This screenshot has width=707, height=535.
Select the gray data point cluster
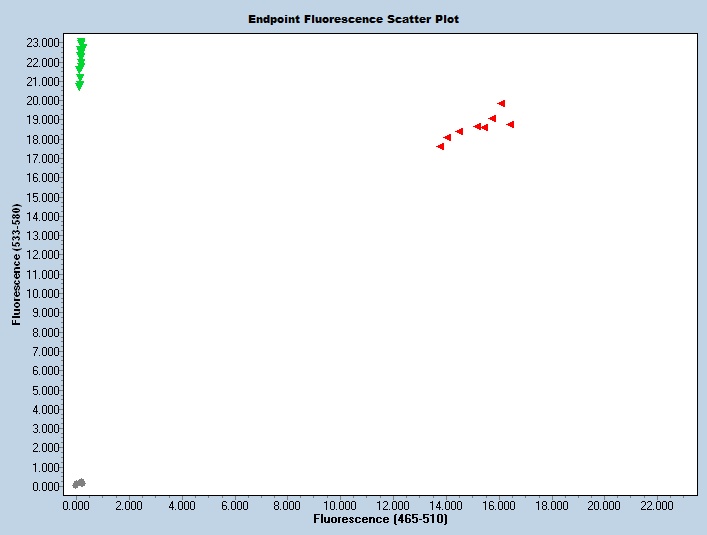click(x=79, y=483)
